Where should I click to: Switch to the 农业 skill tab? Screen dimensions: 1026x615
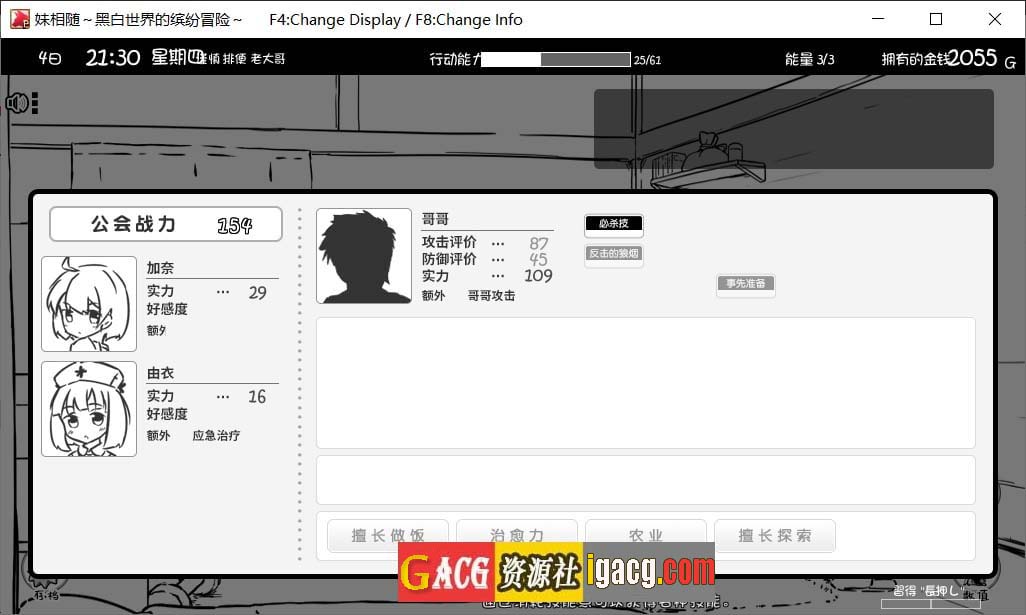[x=646, y=536]
